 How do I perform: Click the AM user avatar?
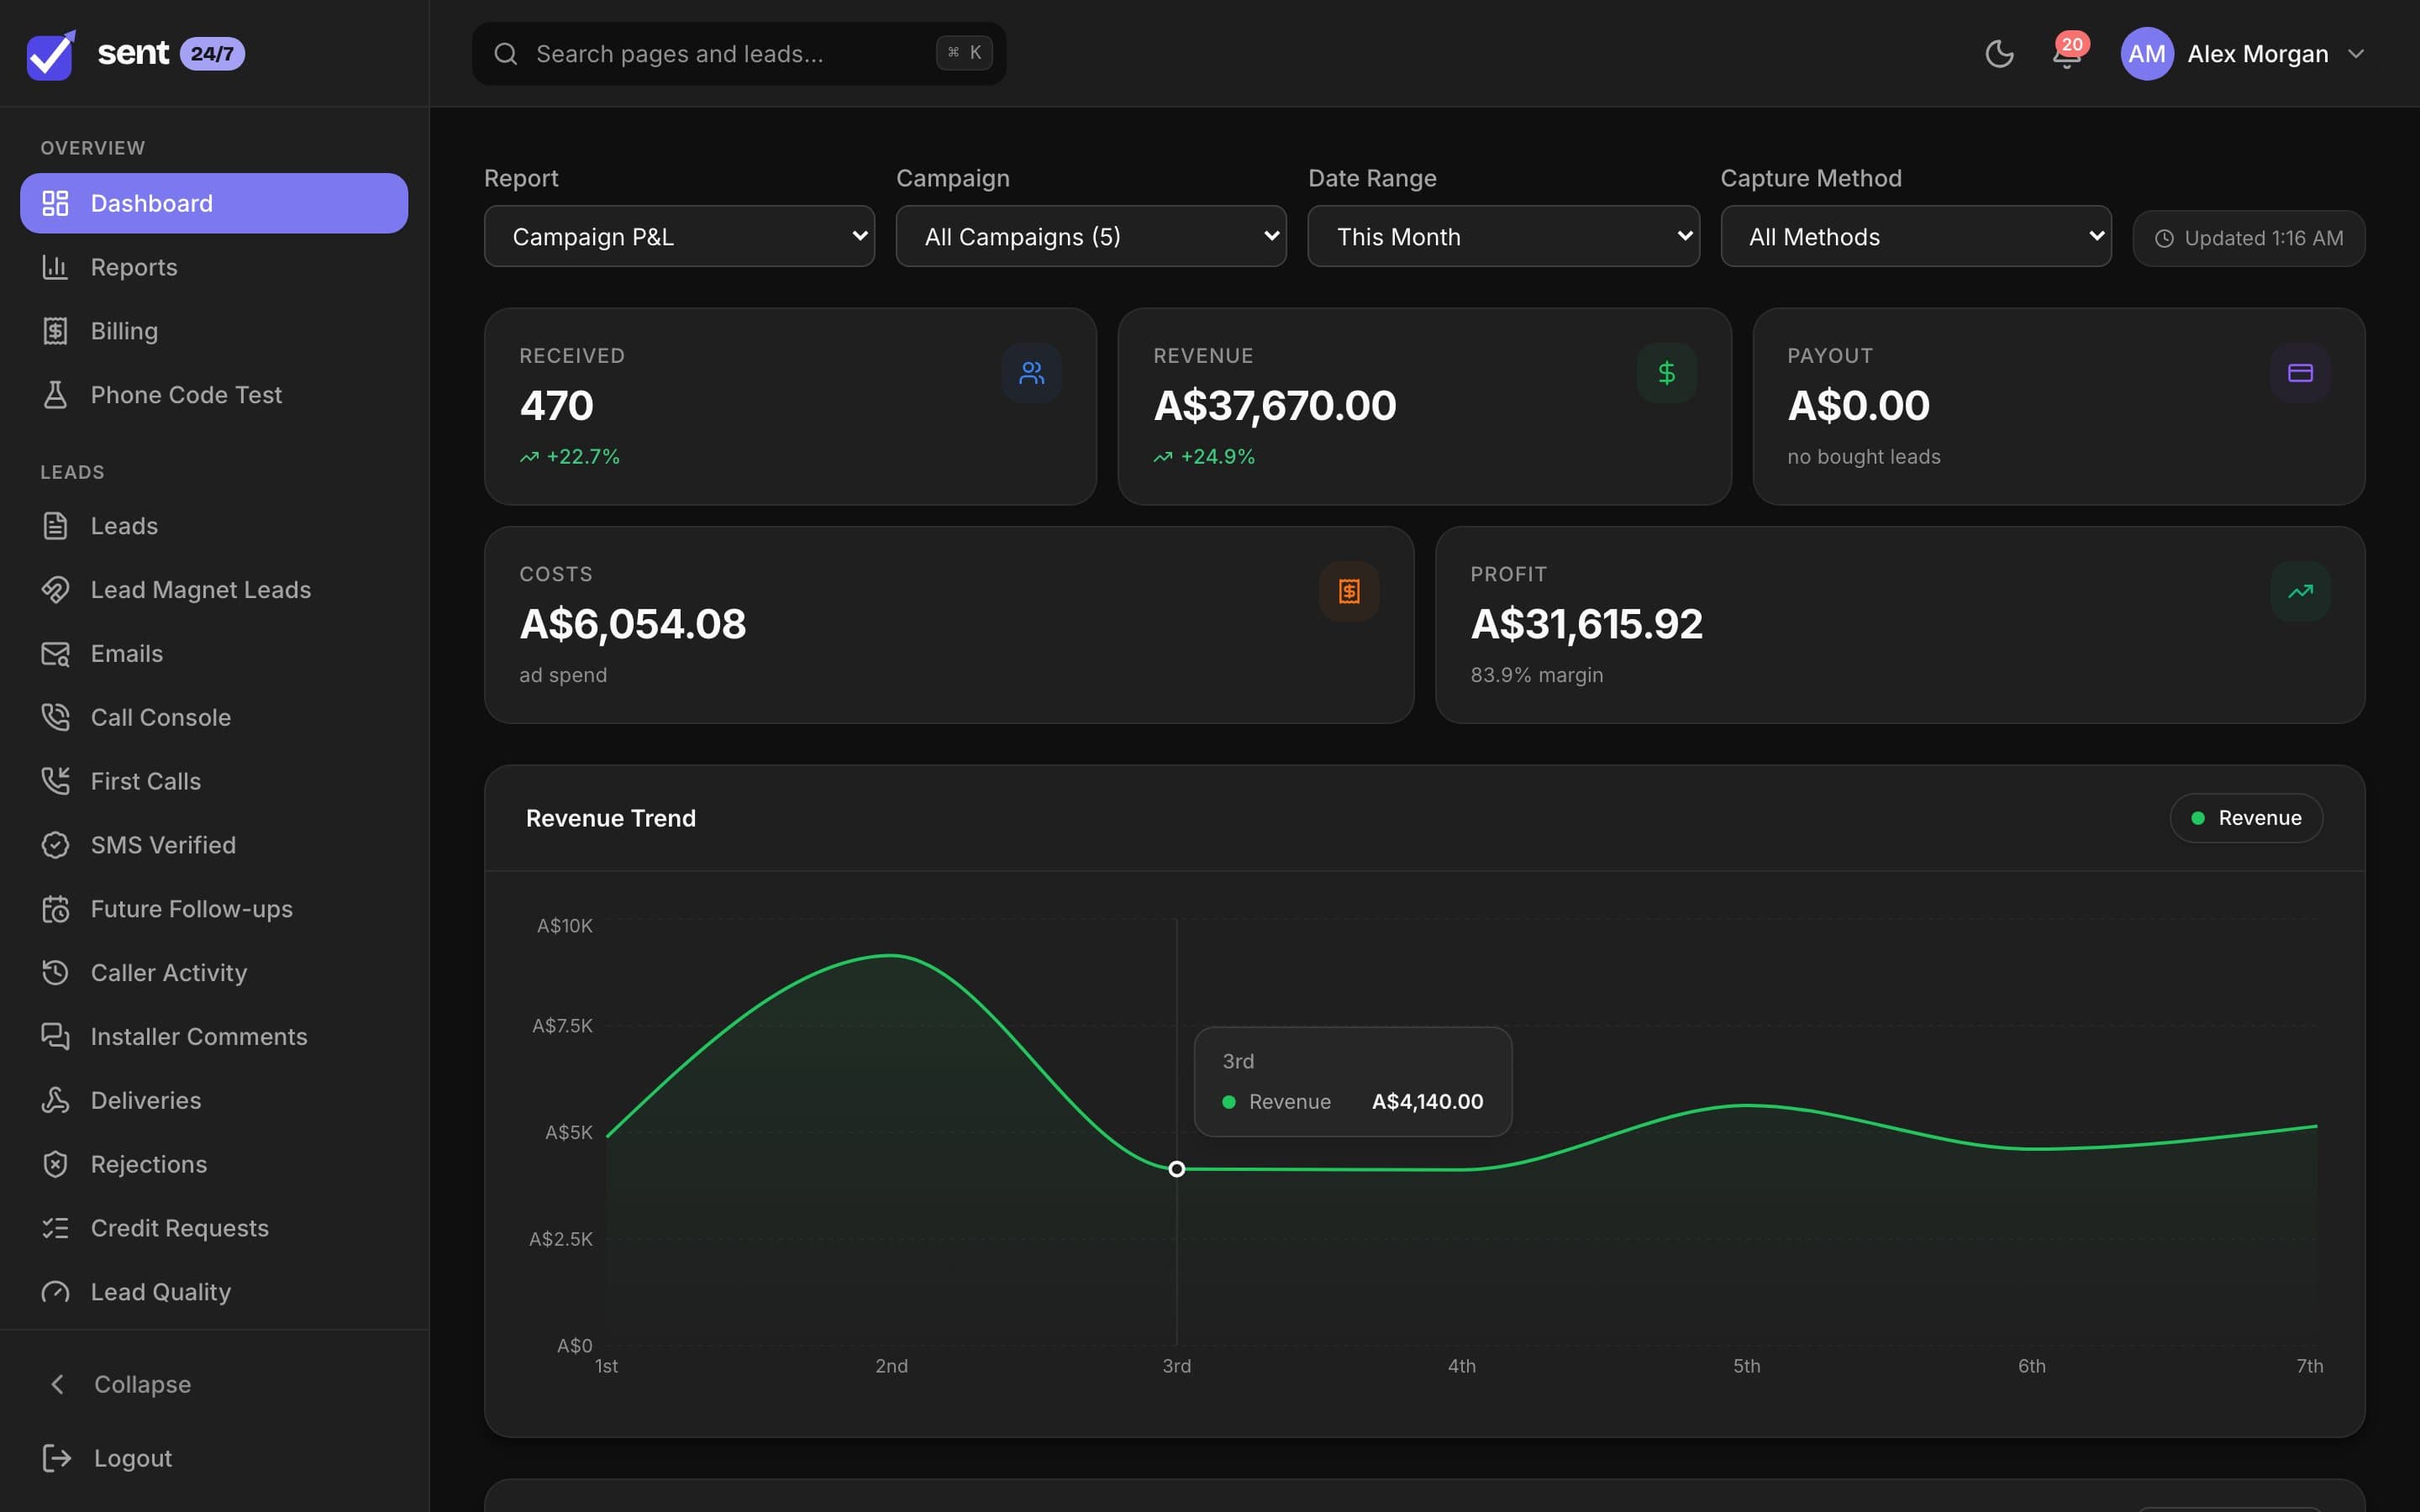2146,54
